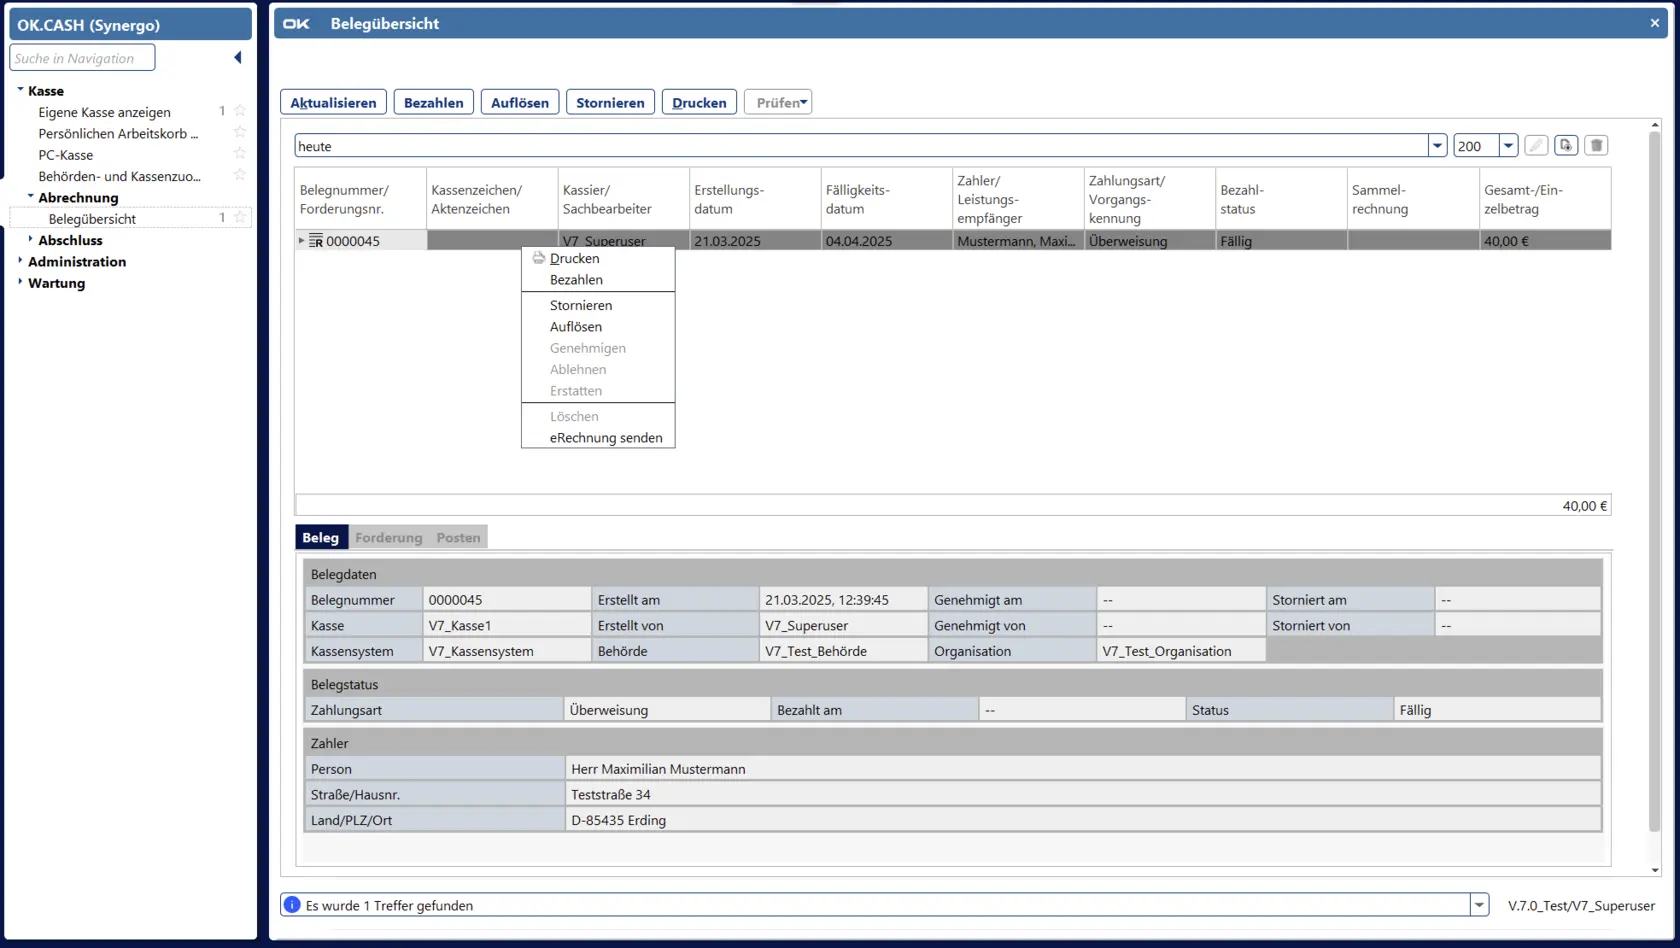Click the Stornieren toolbar button
Viewport: 1680px width, 948px height.
pos(610,103)
